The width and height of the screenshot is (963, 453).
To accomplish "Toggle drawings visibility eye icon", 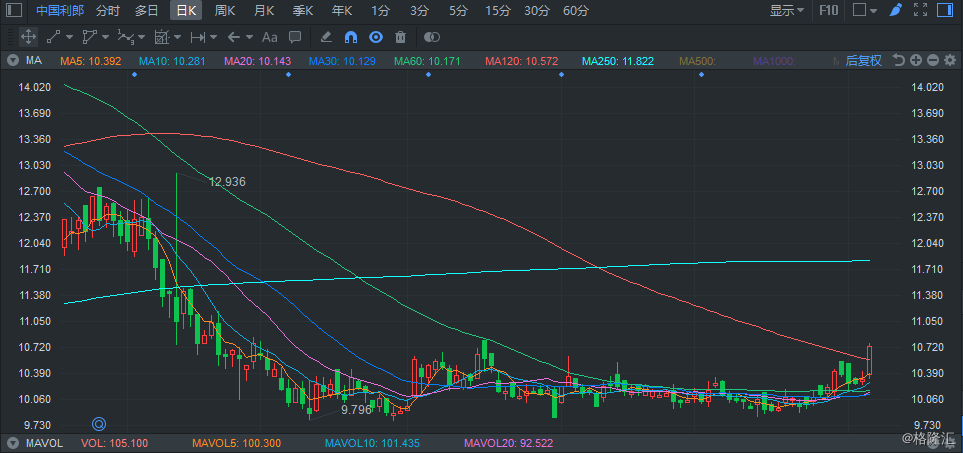I will click(376, 37).
